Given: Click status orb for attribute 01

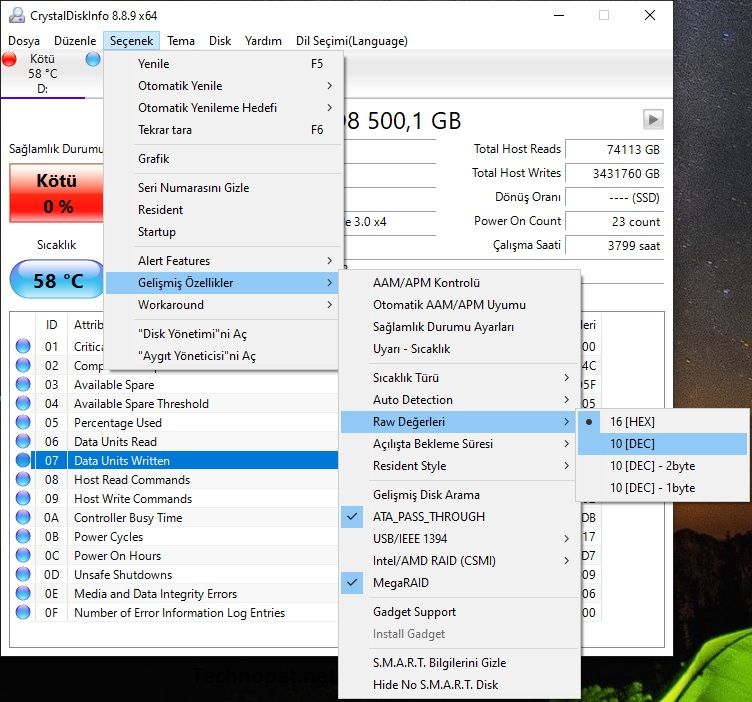Looking at the screenshot, I should (23, 346).
